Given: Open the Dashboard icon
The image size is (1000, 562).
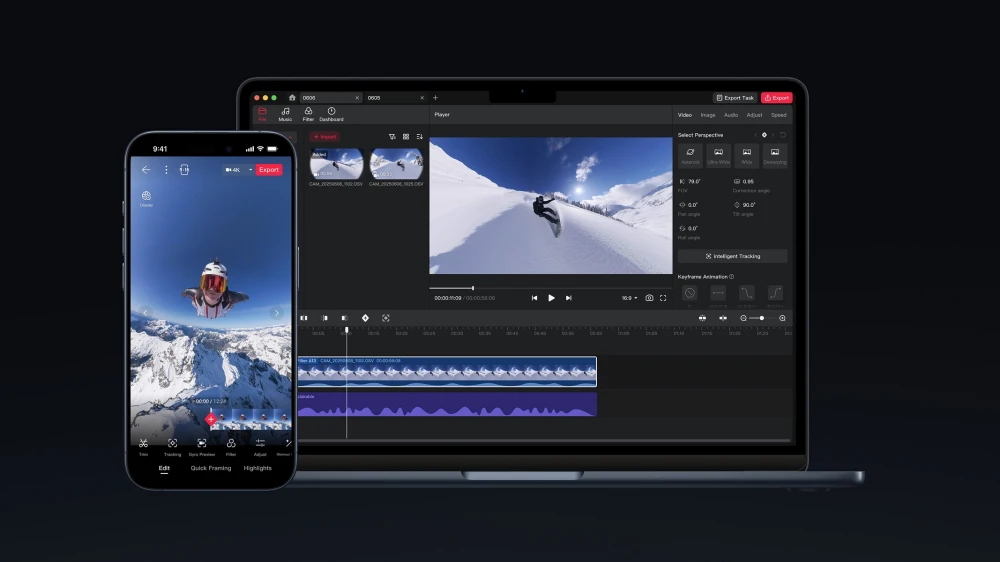Looking at the screenshot, I should point(331,114).
